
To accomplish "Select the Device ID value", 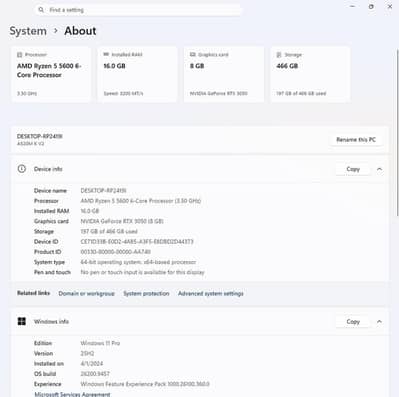I will pos(137,242).
